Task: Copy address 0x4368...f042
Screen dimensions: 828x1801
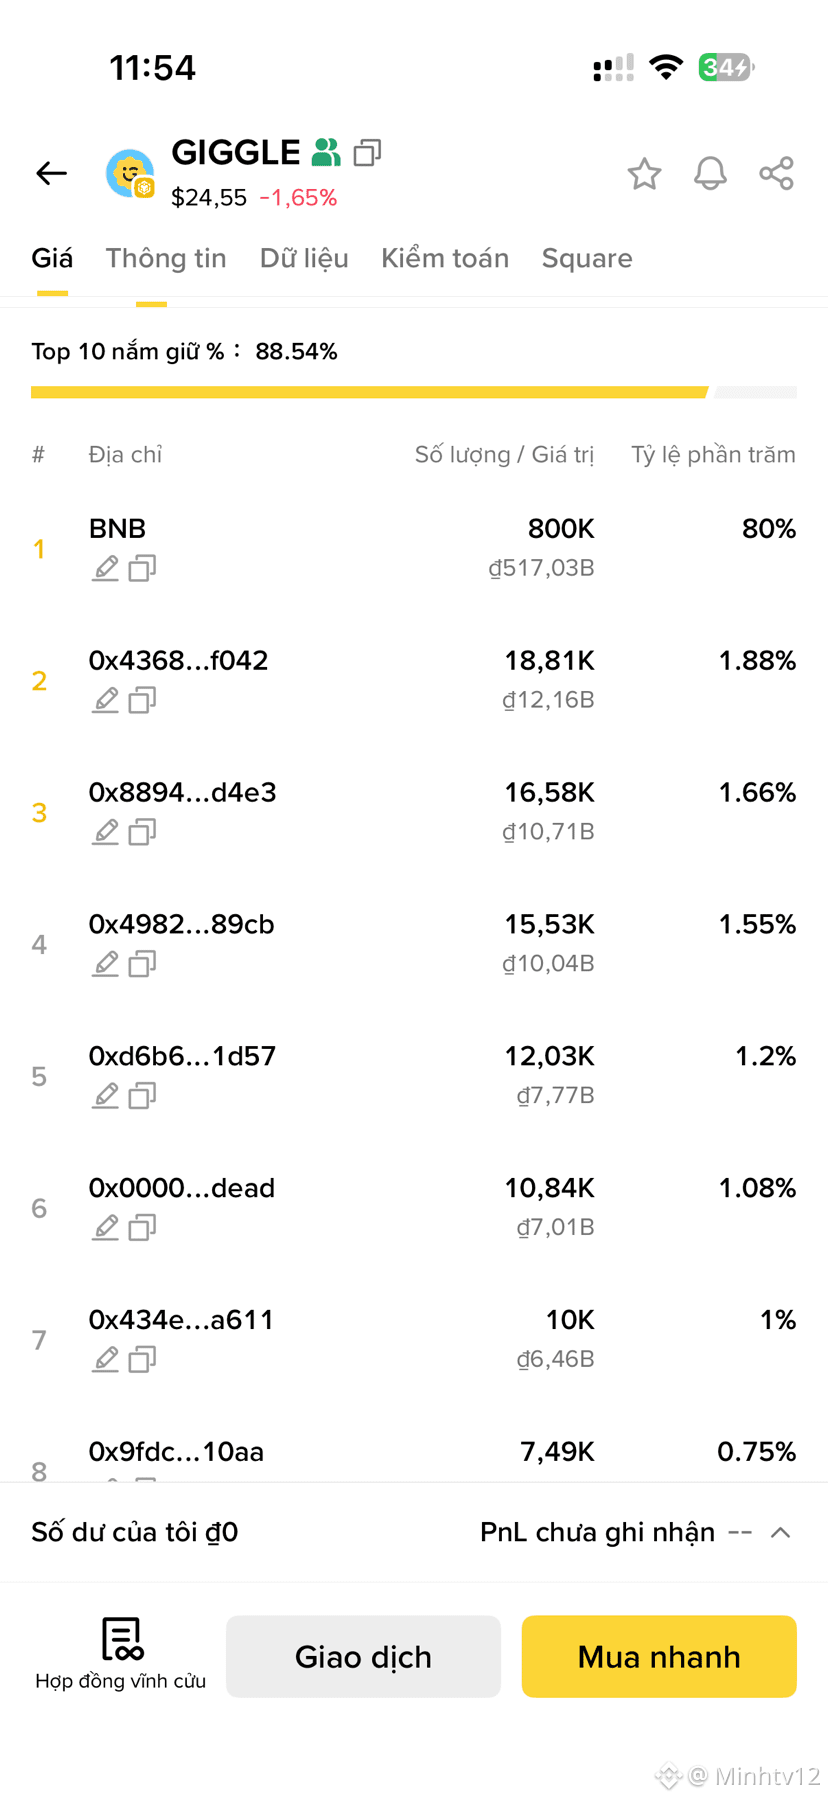Action: click(142, 700)
